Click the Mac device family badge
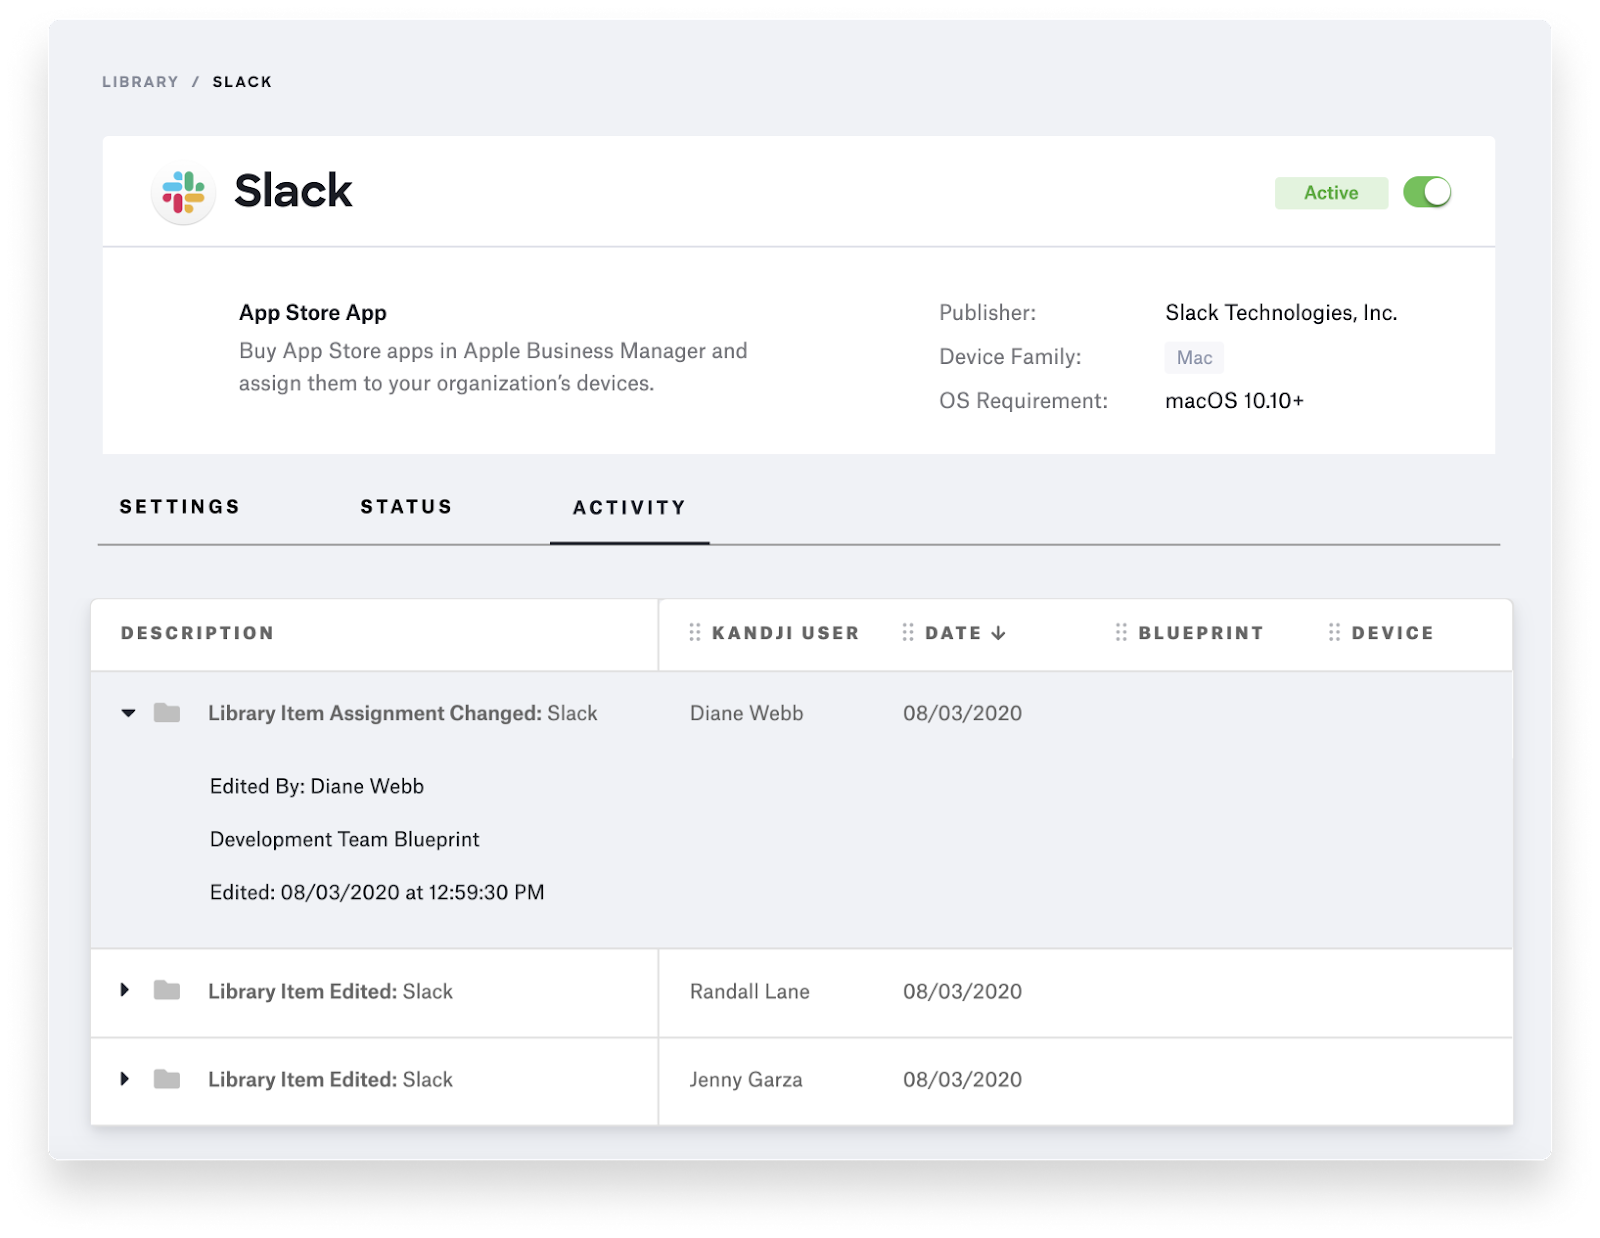 coord(1194,357)
